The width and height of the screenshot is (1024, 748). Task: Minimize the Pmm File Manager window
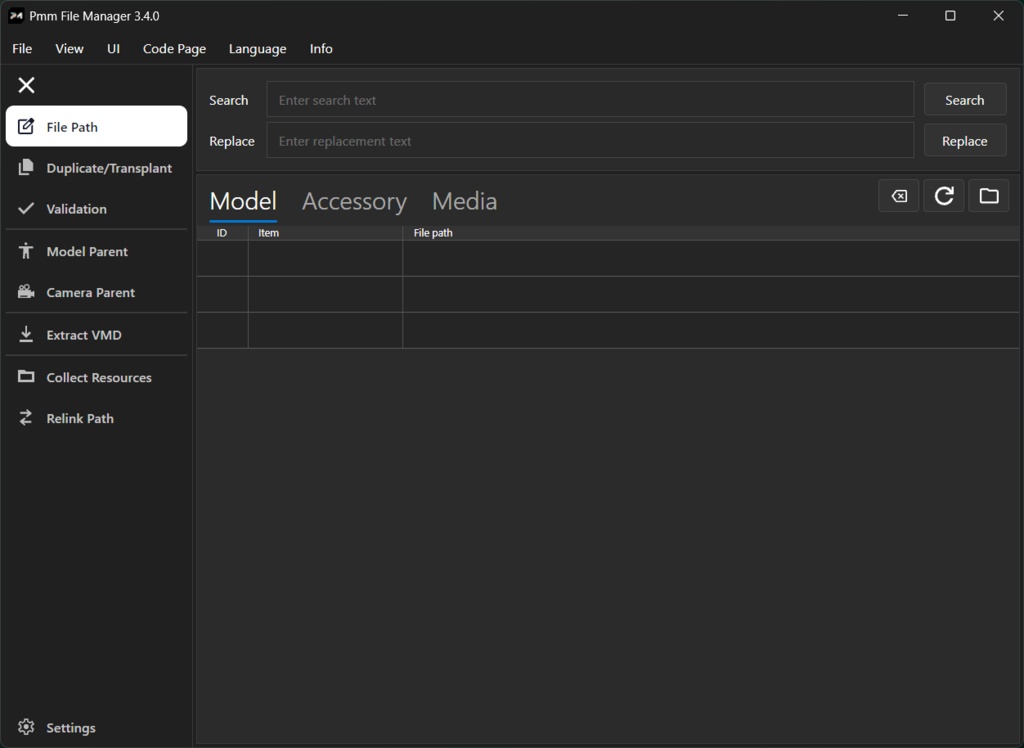point(903,16)
